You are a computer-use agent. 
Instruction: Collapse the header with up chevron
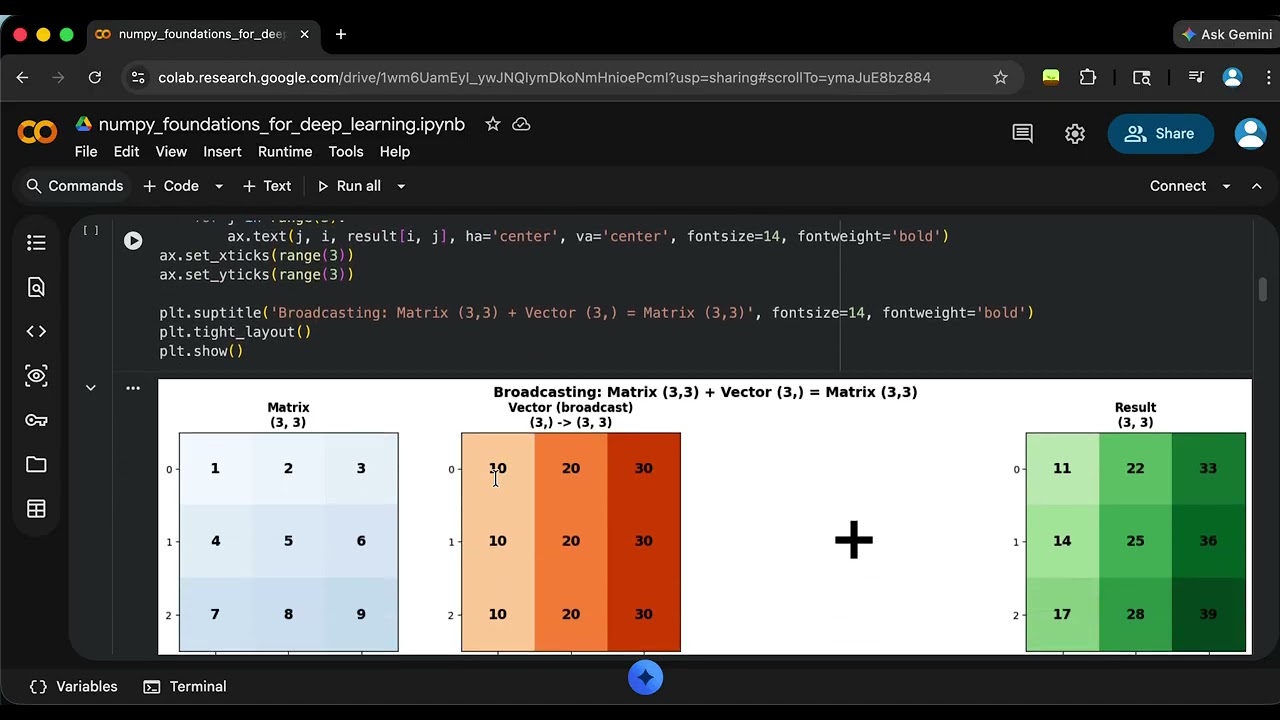(1257, 186)
